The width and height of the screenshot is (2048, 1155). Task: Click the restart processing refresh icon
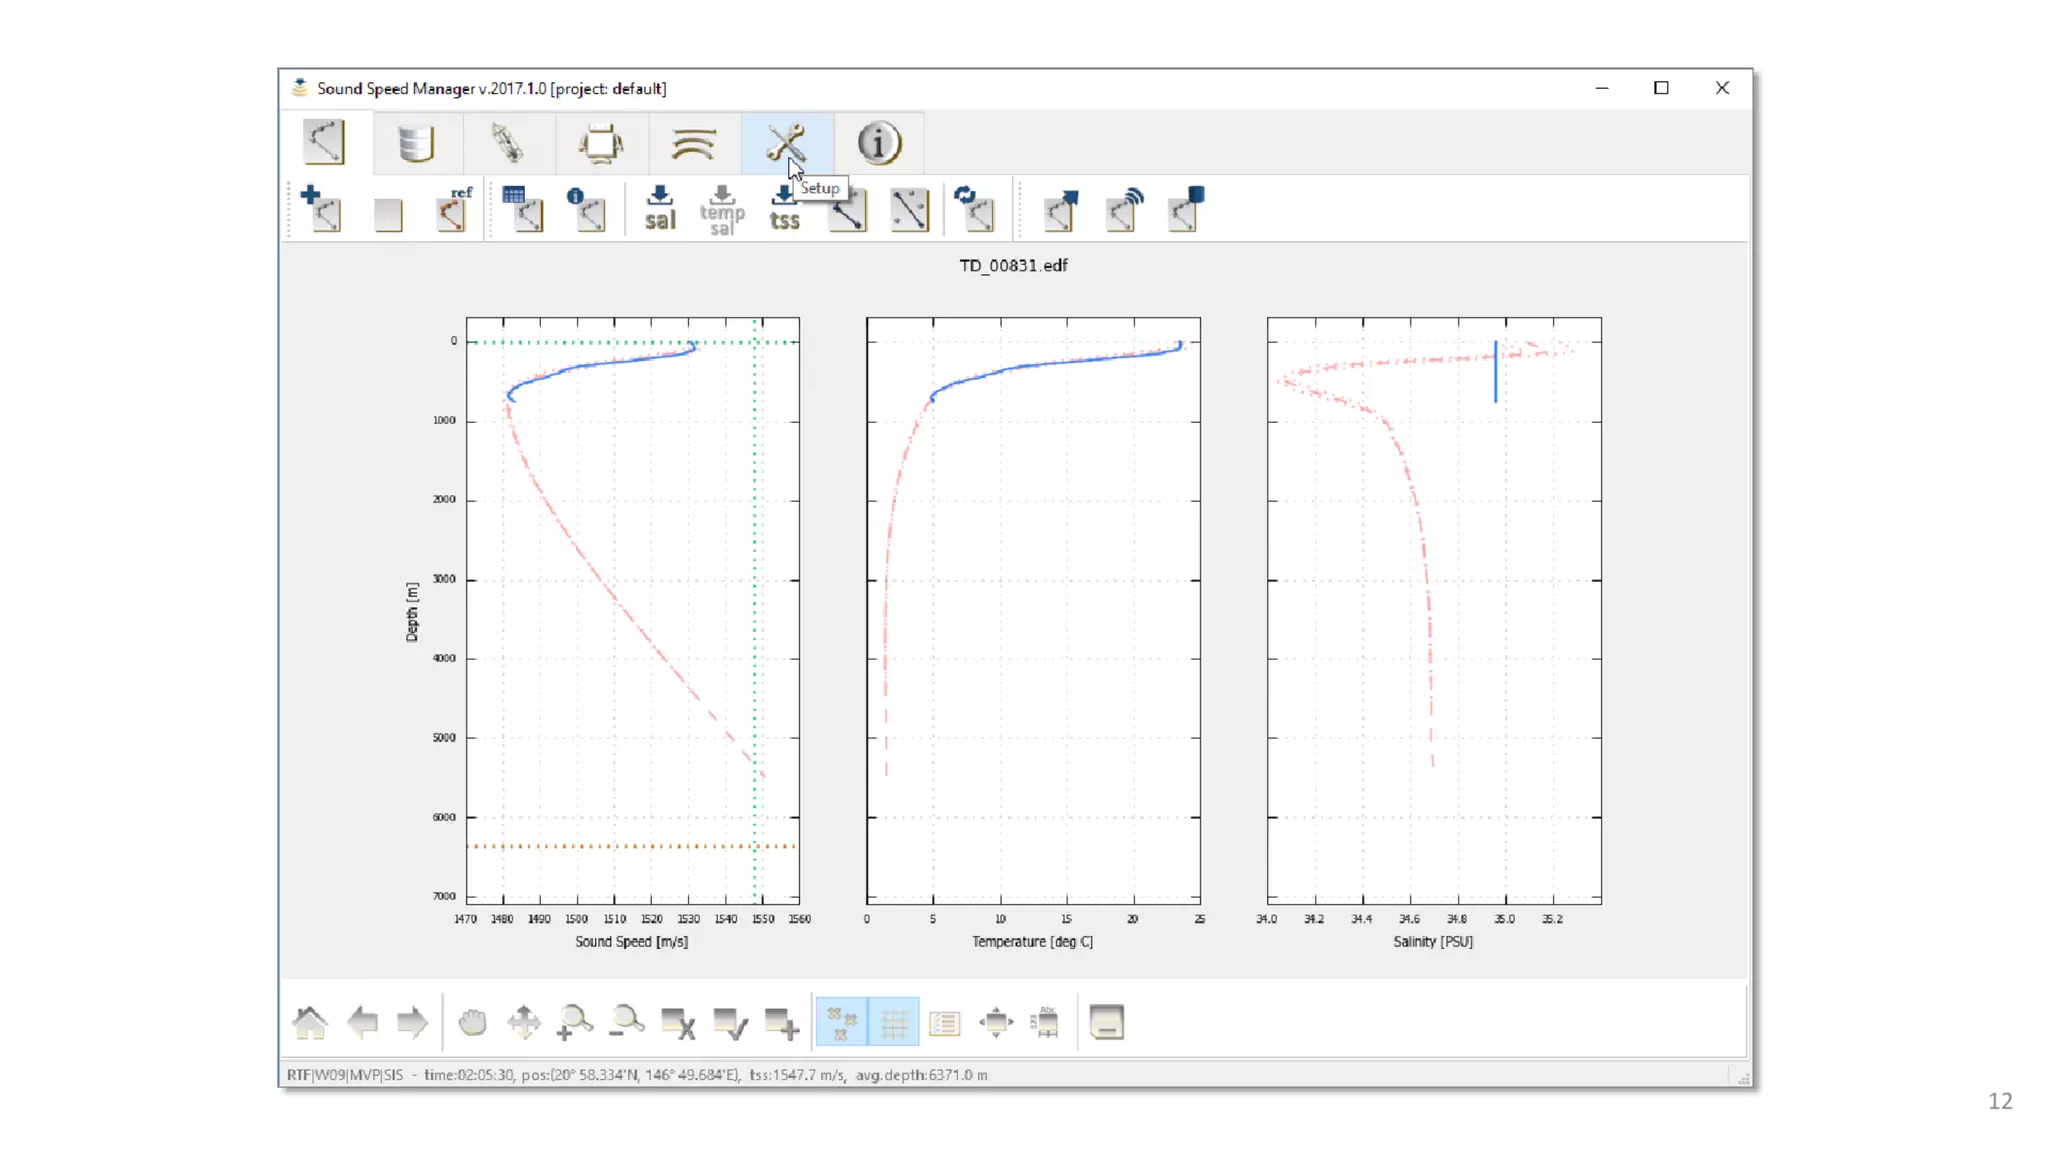(973, 208)
